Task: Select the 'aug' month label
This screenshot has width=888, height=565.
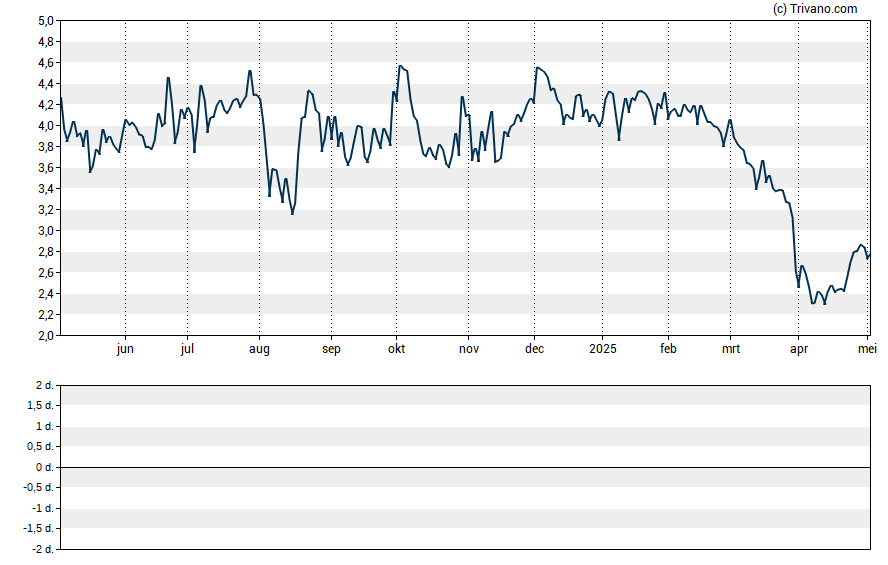Action: pyautogui.click(x=259, y=349)
